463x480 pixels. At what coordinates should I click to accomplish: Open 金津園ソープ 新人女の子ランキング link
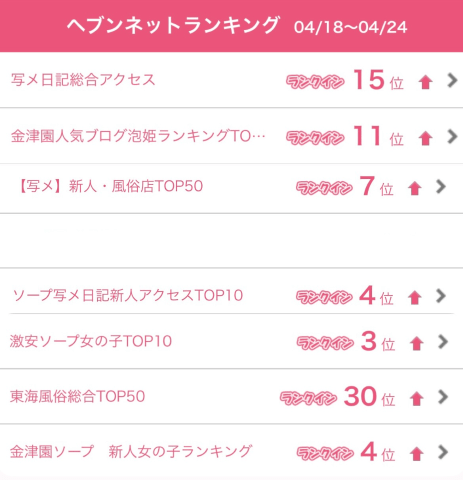click(x=130, y=452)
